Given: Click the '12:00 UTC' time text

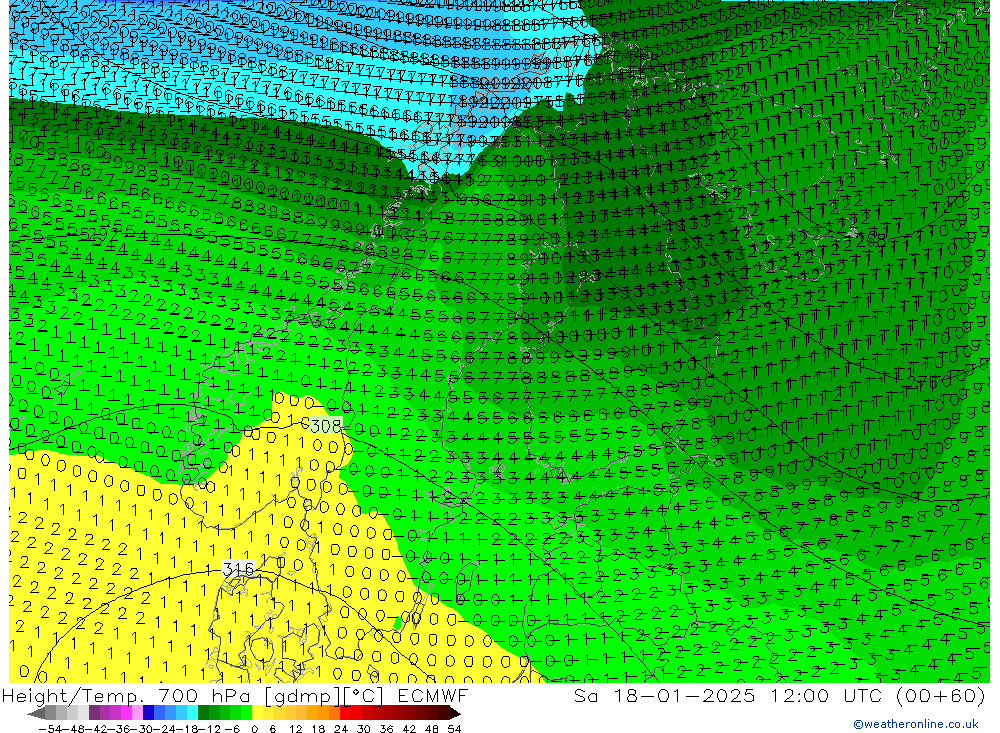Looking at the screenshot, I should pyautogui.click(x=826, y=696).
